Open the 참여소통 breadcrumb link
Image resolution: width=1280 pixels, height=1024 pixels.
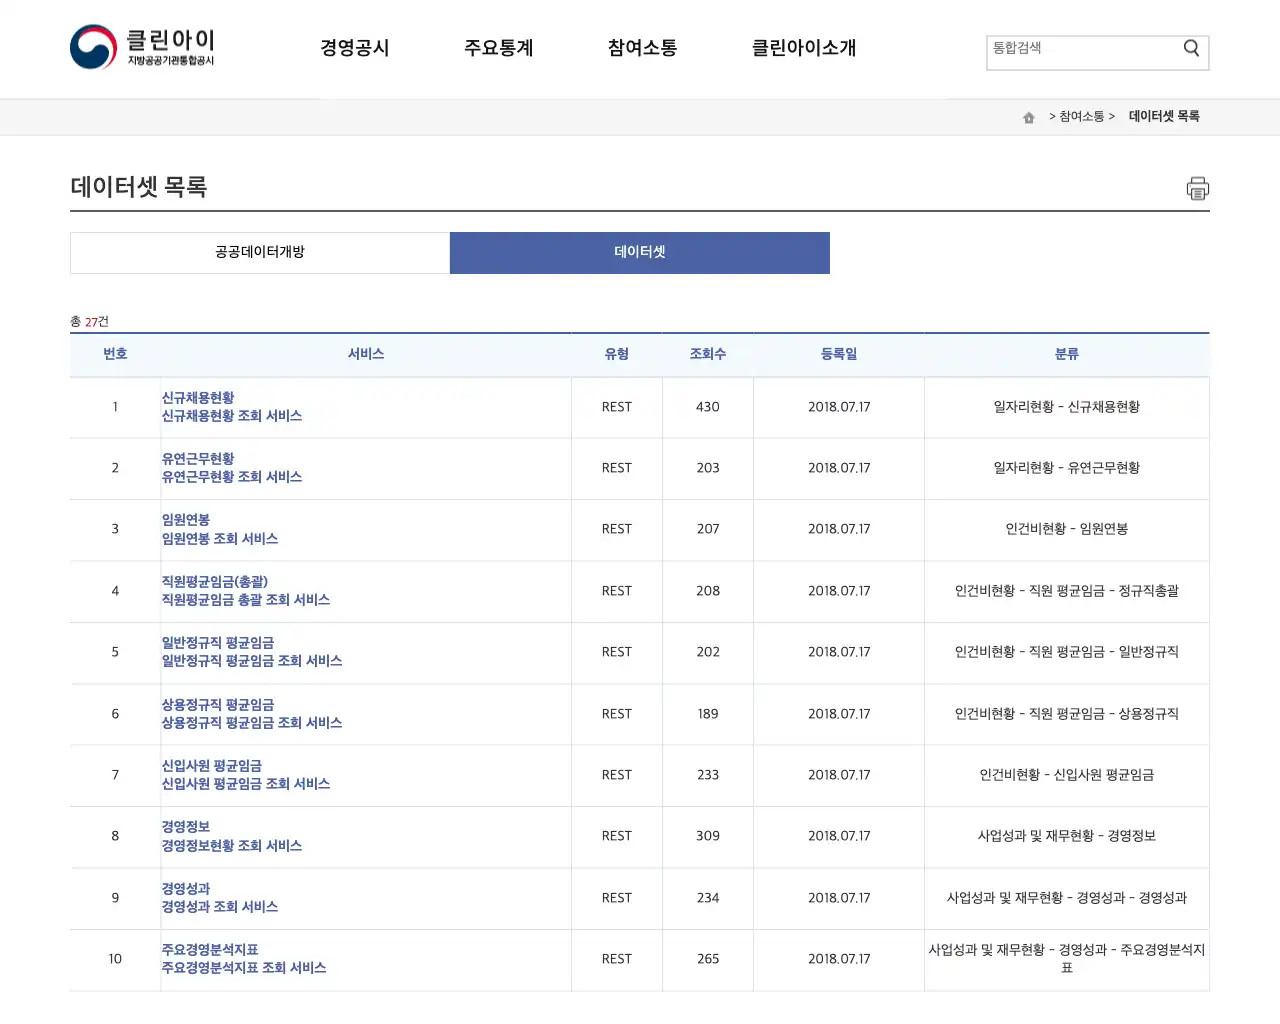(x=1082, y=116)
